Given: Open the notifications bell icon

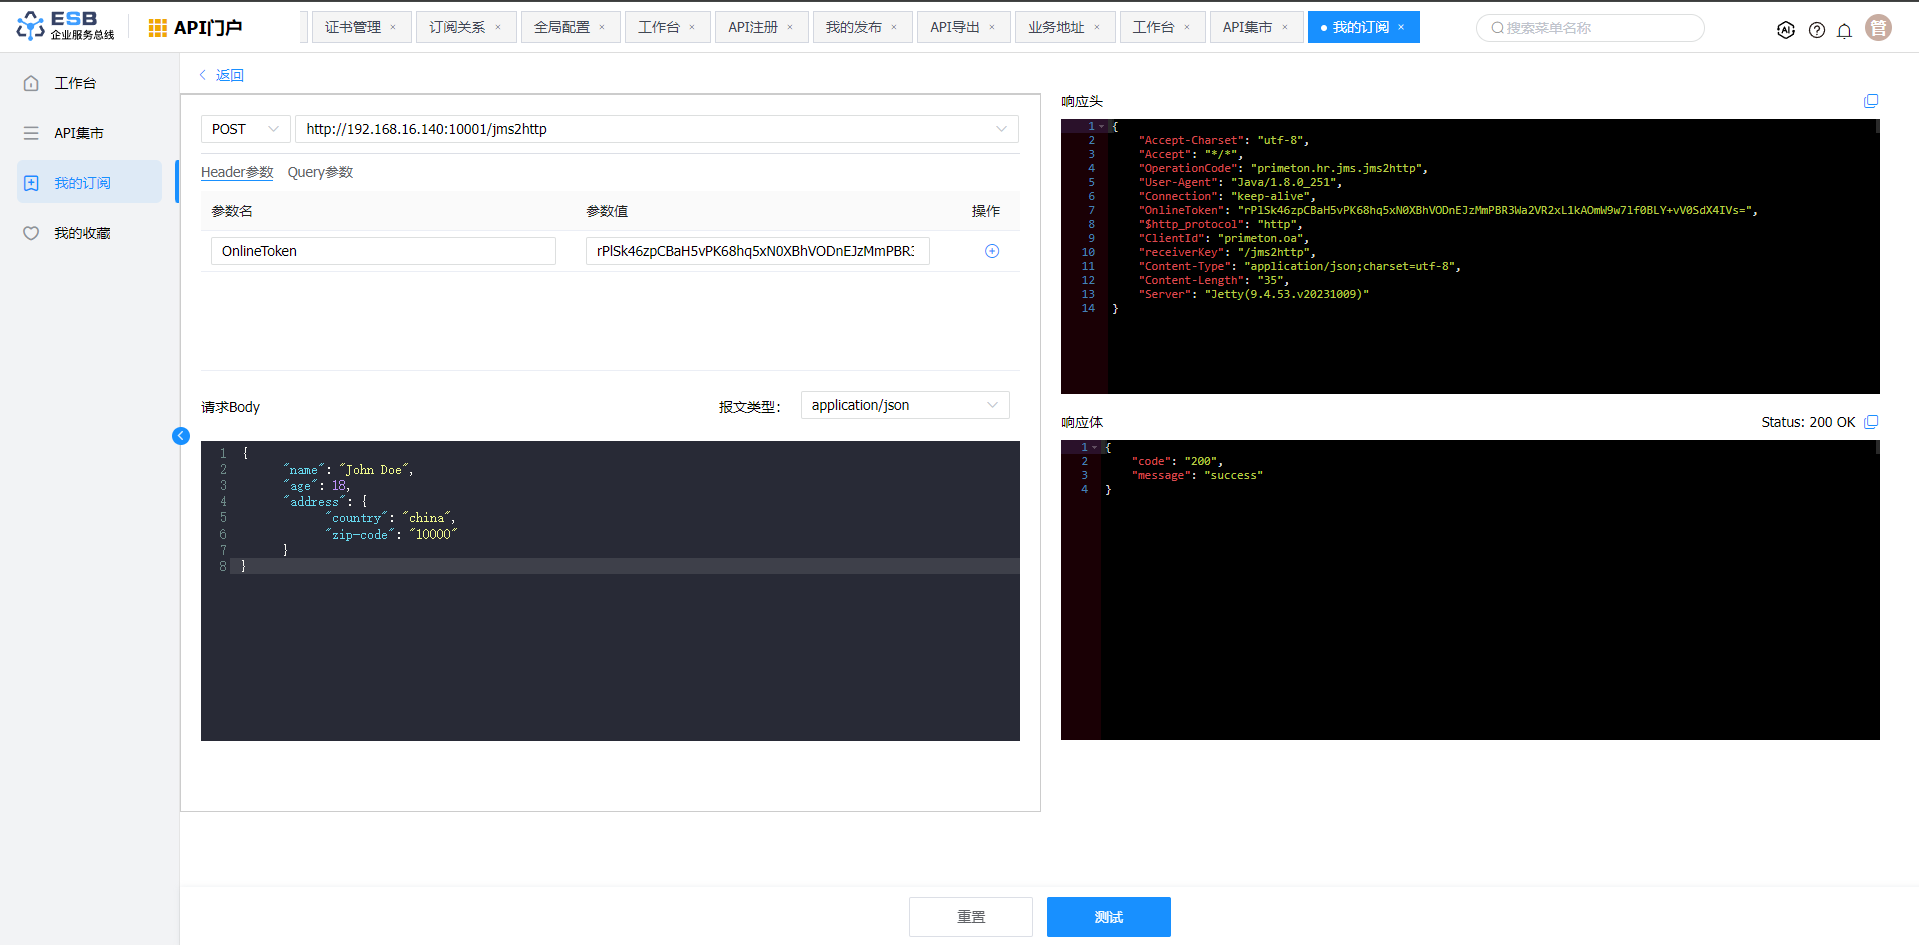Looking at the screenshot, I should (1844, 30).
